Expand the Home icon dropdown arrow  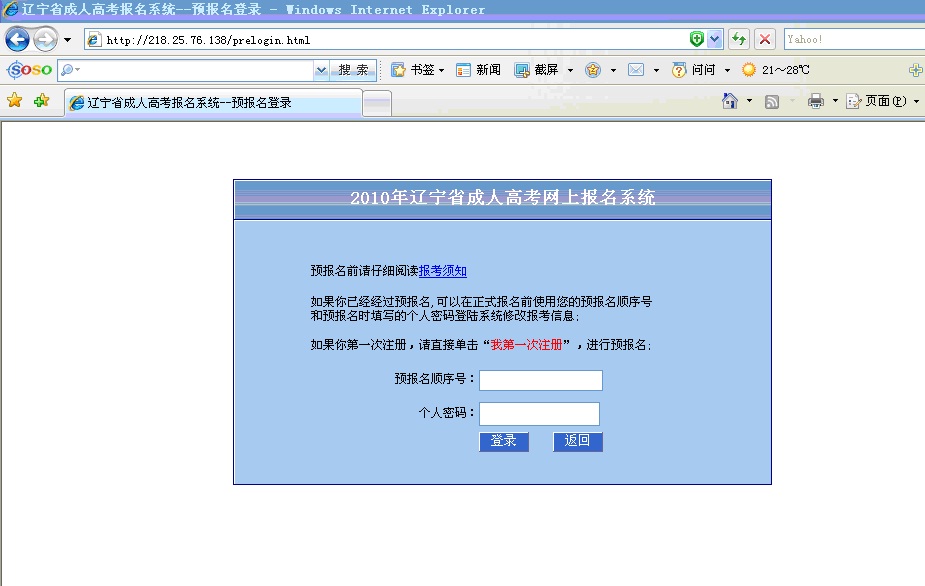point(749,101)
